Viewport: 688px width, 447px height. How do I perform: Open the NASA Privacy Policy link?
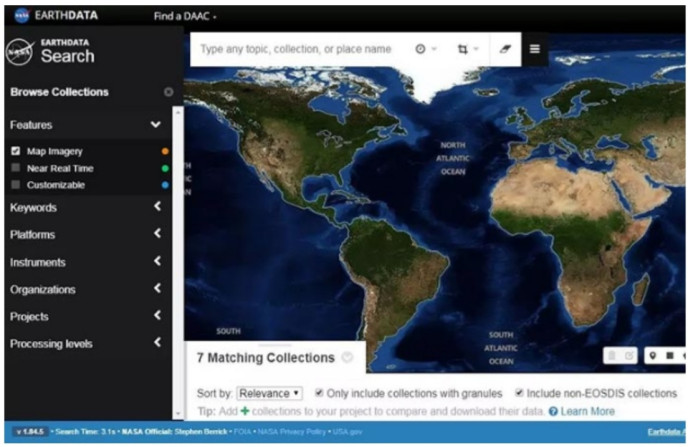pos(292,432)
